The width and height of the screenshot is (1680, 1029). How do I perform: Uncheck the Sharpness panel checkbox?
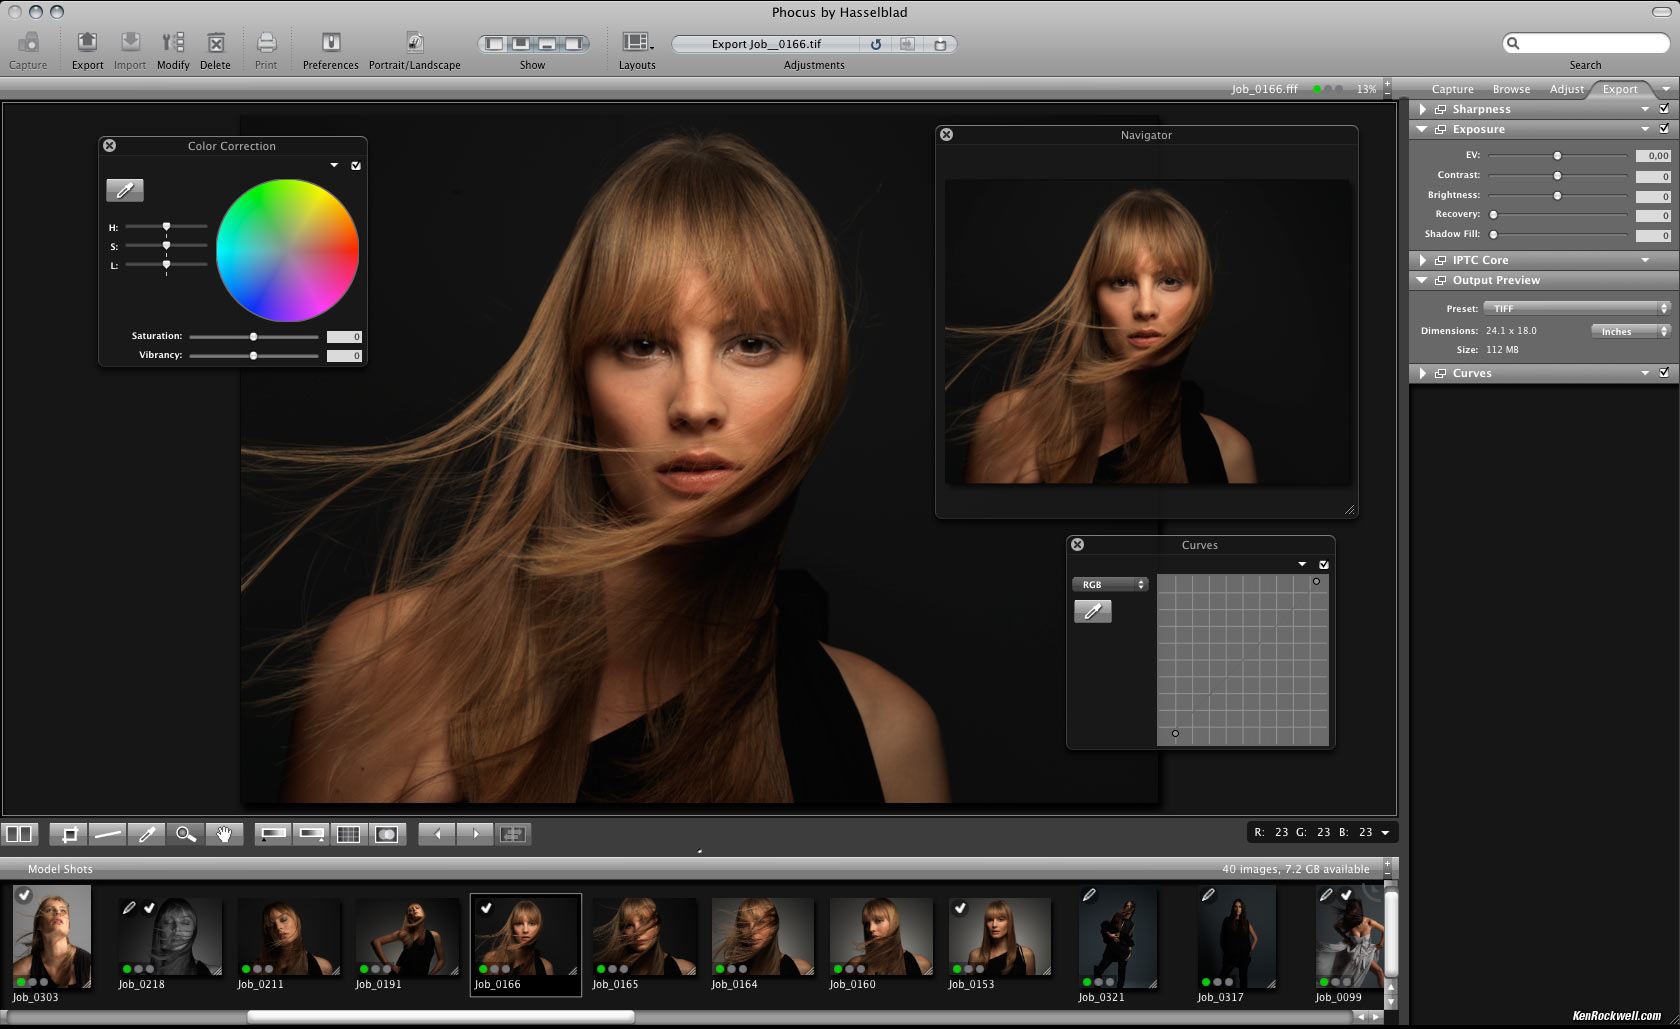click(x=1664, y=109)
